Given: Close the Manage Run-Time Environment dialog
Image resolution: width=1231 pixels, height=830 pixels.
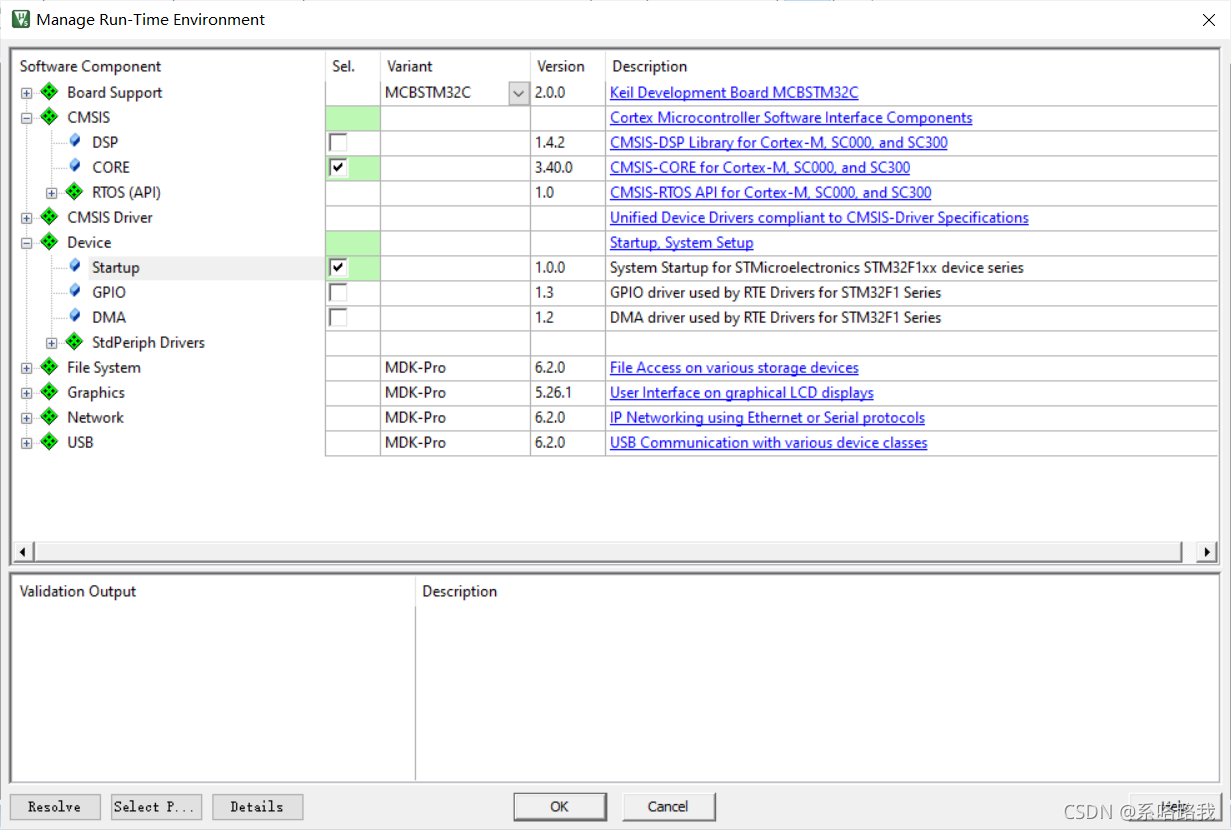Looking at the screenshot, I should pyautogui.click(x=1208, y=20).
